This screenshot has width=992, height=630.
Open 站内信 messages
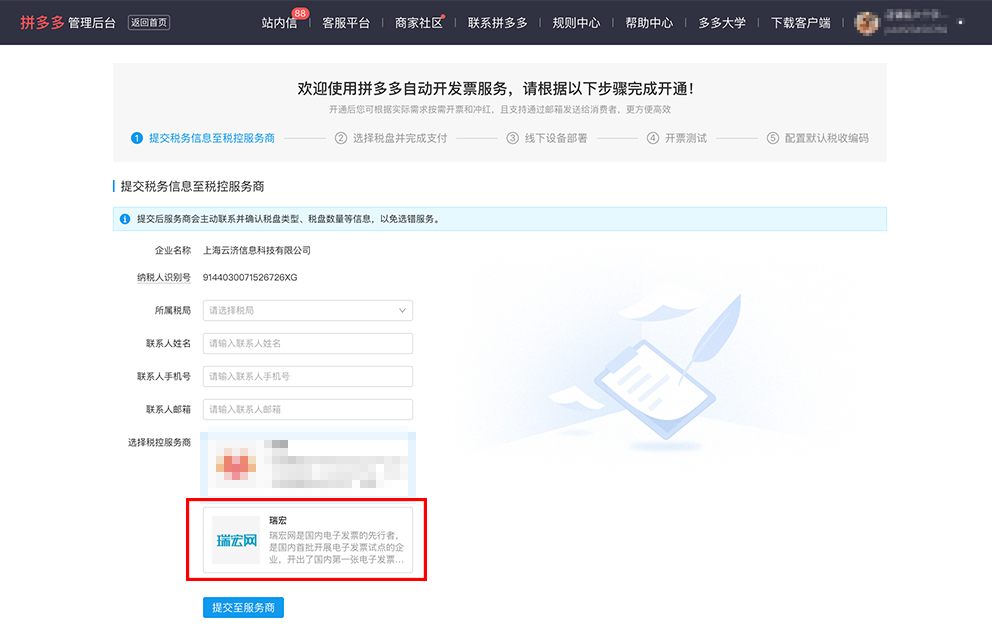pos(279,23)
